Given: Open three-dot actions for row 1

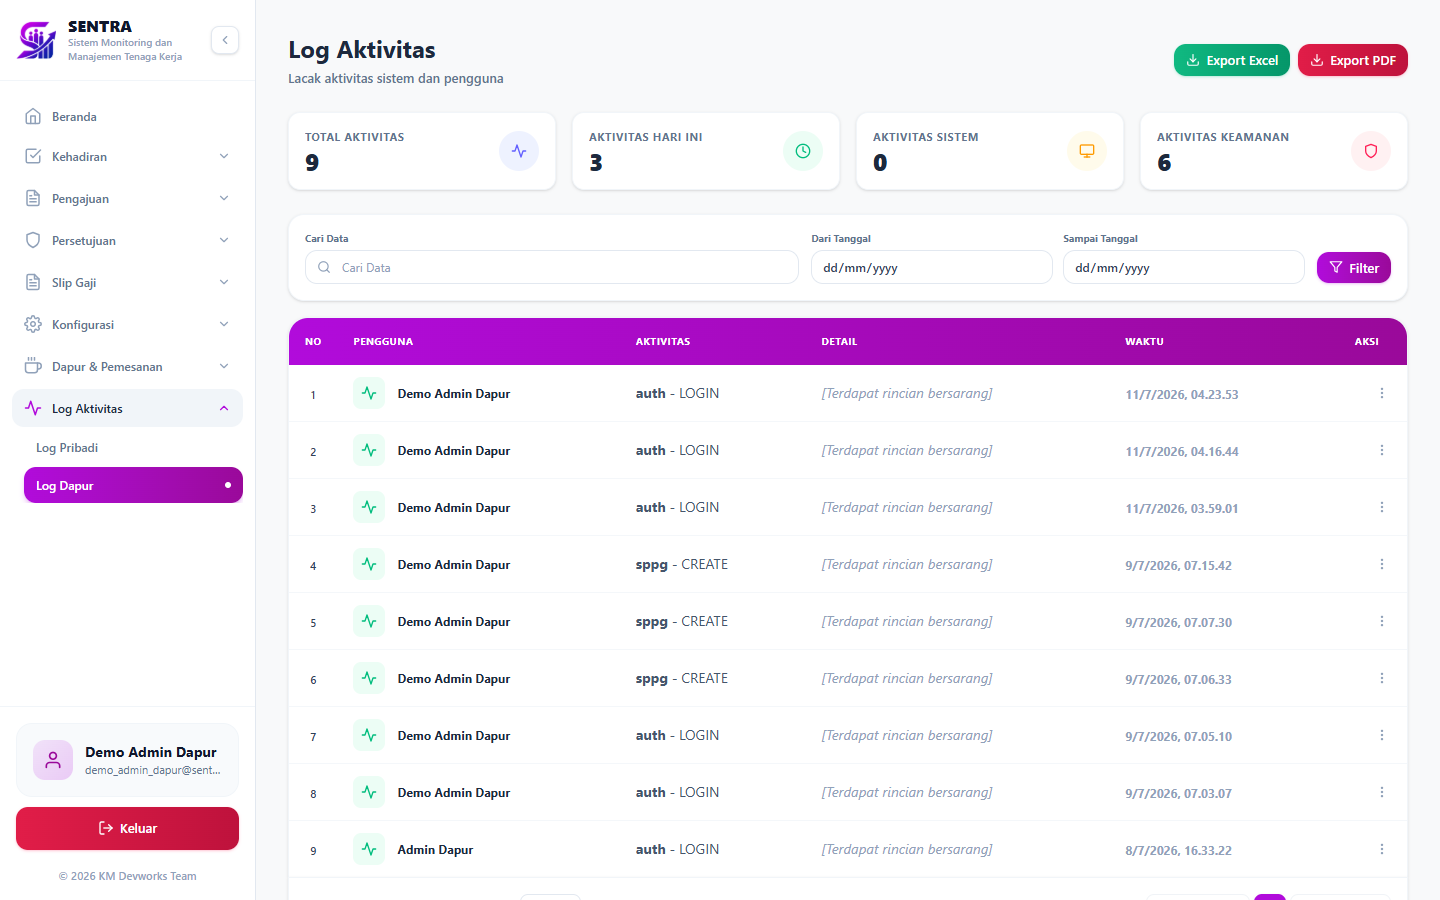Looking at the screenshot, I should click(x=1382, y=393).
